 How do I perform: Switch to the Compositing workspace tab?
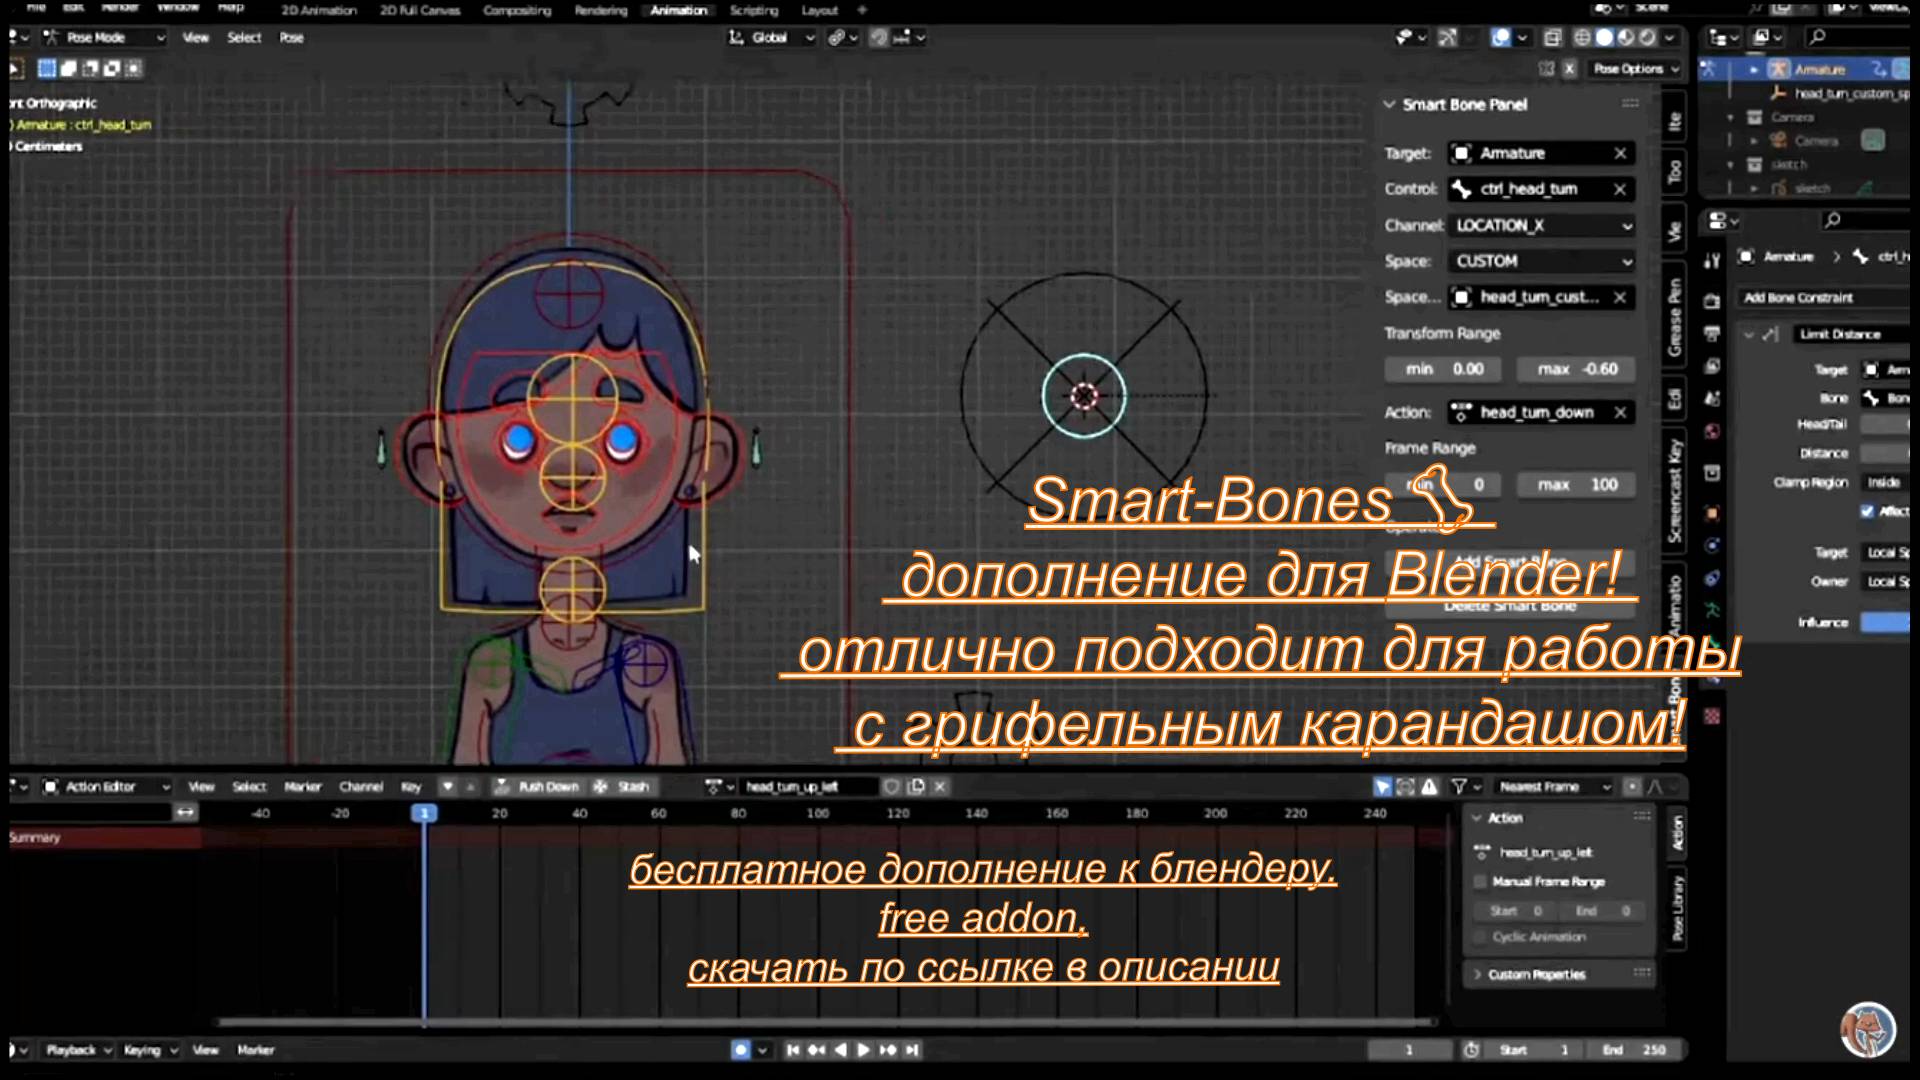(x=517, y=10)
